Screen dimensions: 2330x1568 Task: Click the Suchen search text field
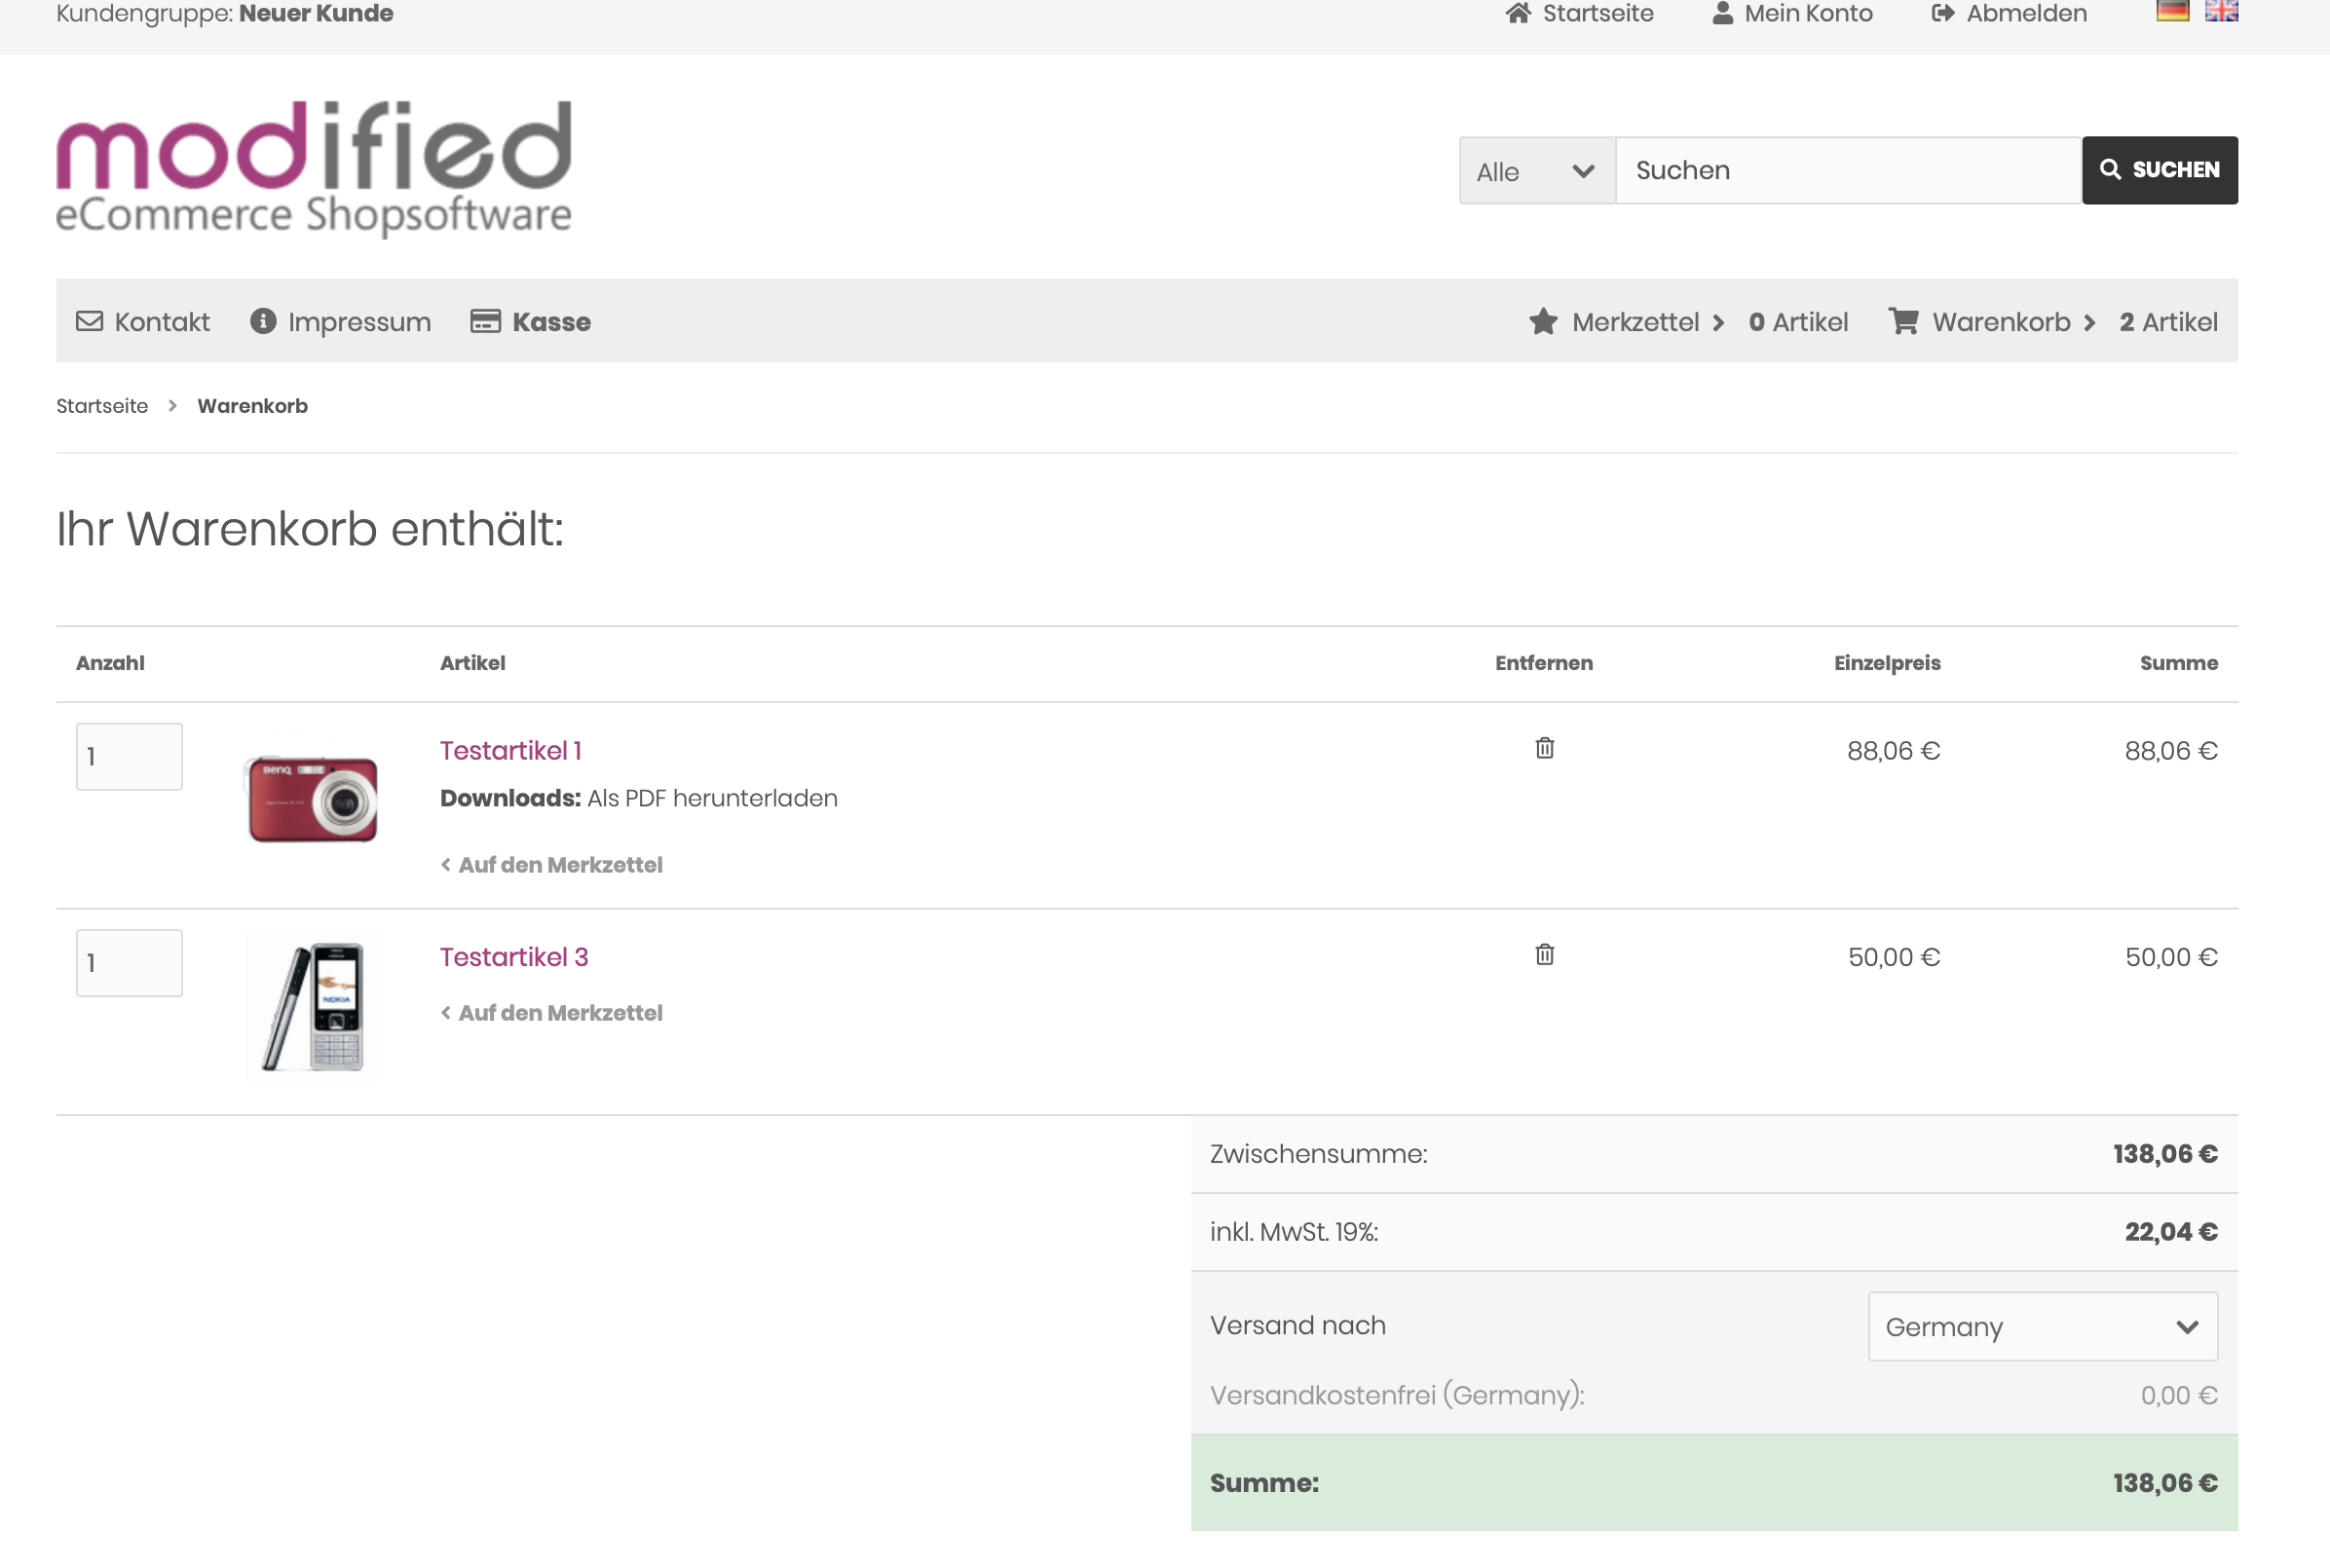tap(1847, 171)
